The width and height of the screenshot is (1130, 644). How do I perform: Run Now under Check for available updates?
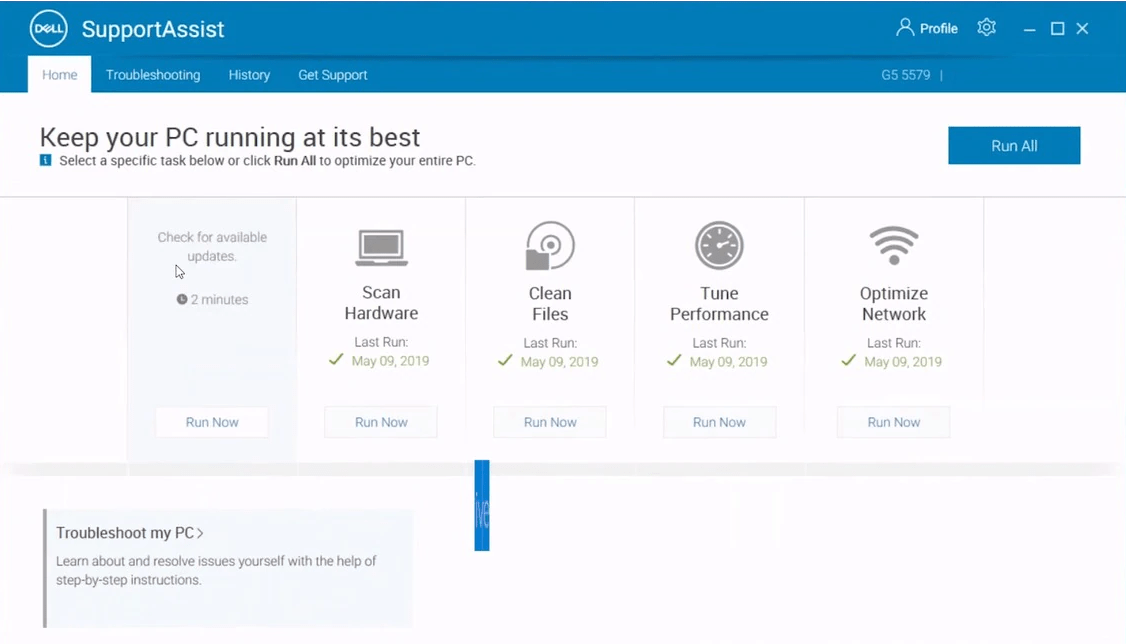point(212,422)
